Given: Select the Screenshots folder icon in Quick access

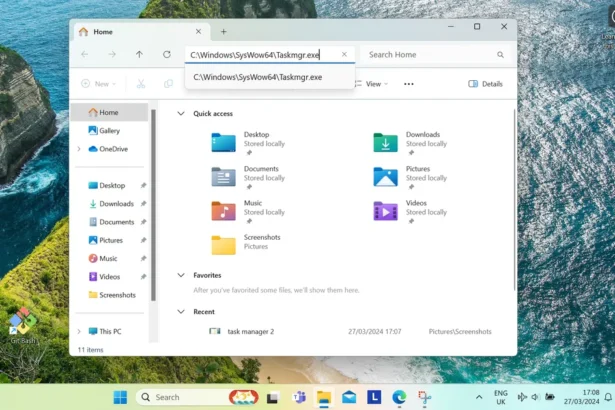Looking at the screenshot, I should (224, 245).
